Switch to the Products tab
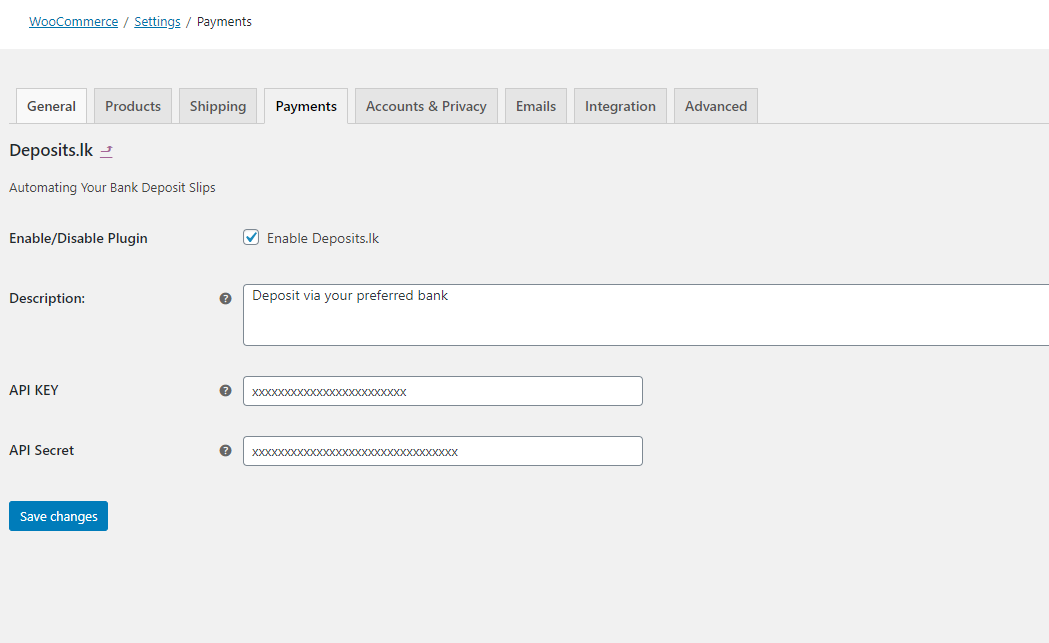Screen dimensions: 1049x643 pyautogui.click(x=133, y=106)
